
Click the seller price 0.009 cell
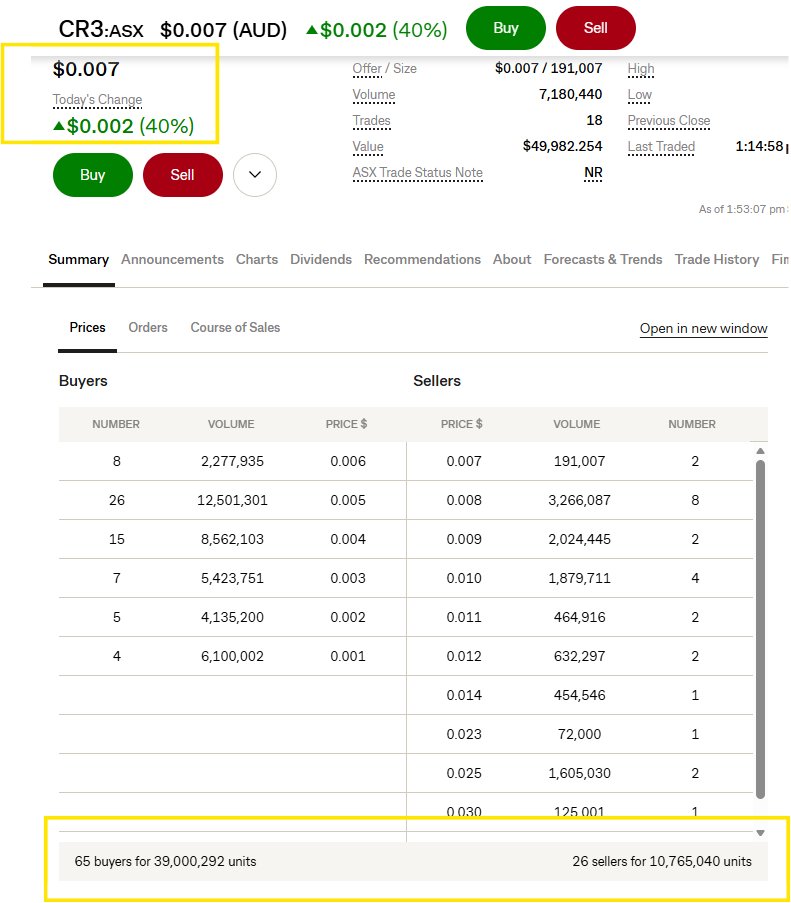(464, 540)
